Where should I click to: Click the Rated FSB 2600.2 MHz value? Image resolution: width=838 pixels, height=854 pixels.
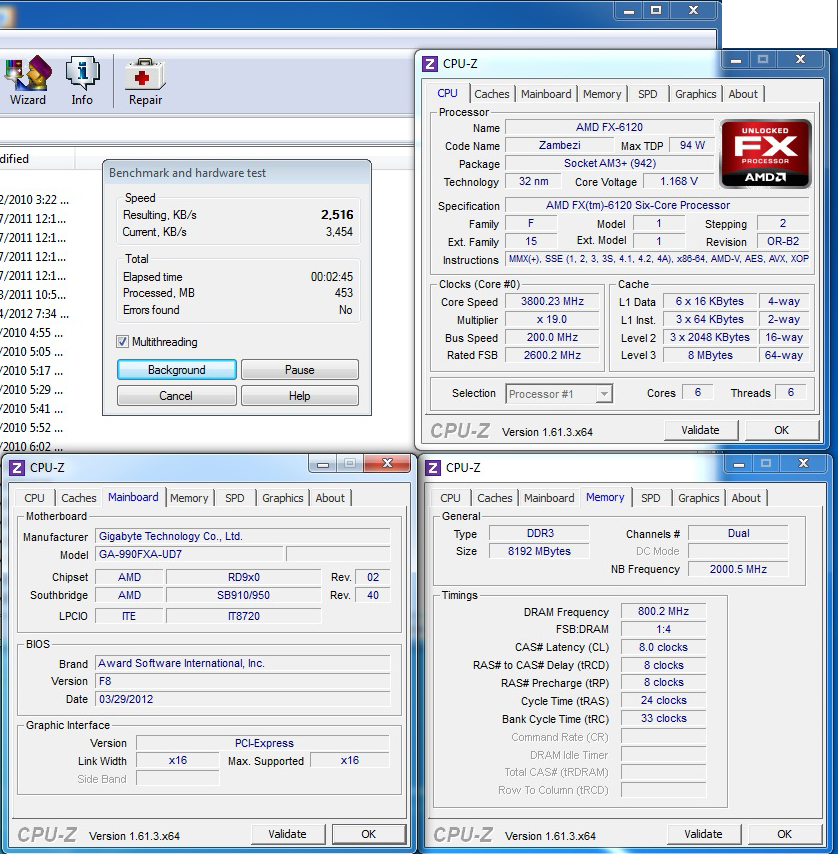552,355
